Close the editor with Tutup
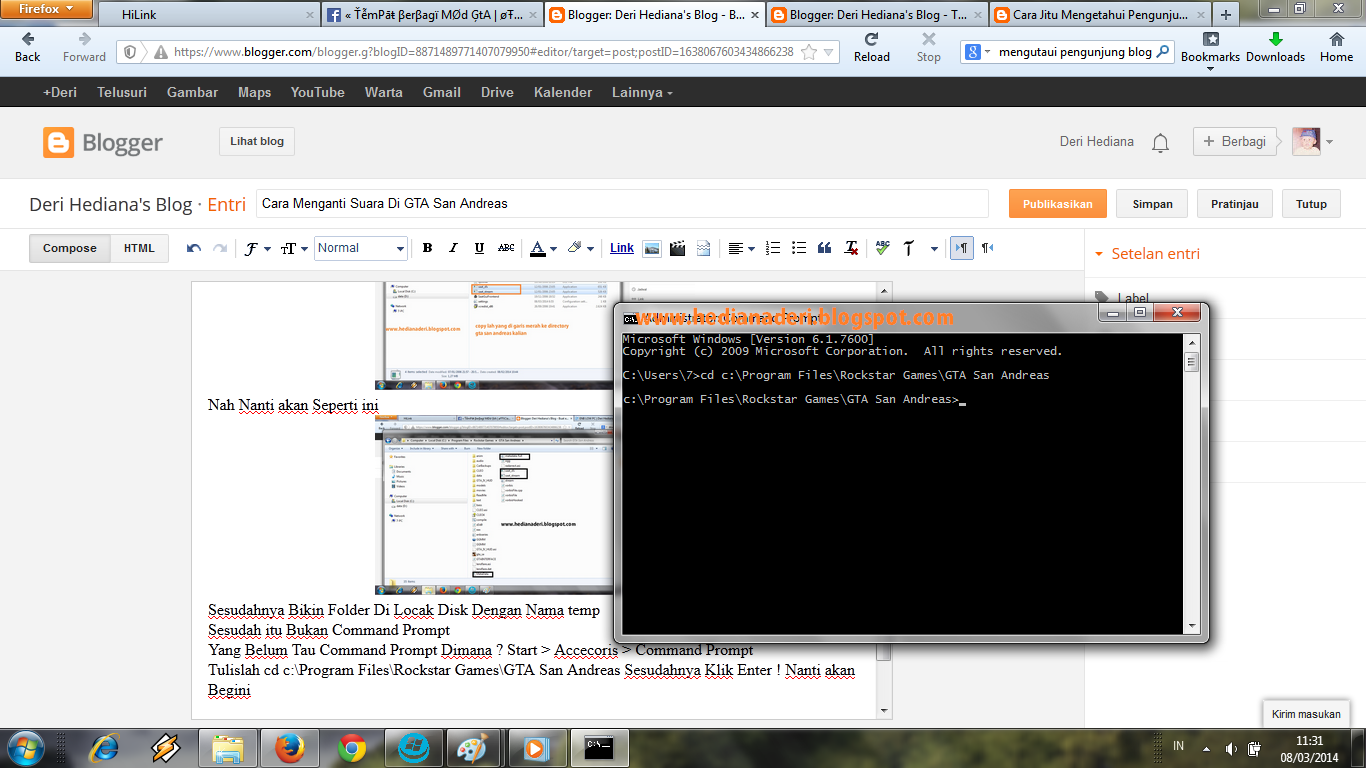The image size is (1366, 769). [x=1311, y=204]
